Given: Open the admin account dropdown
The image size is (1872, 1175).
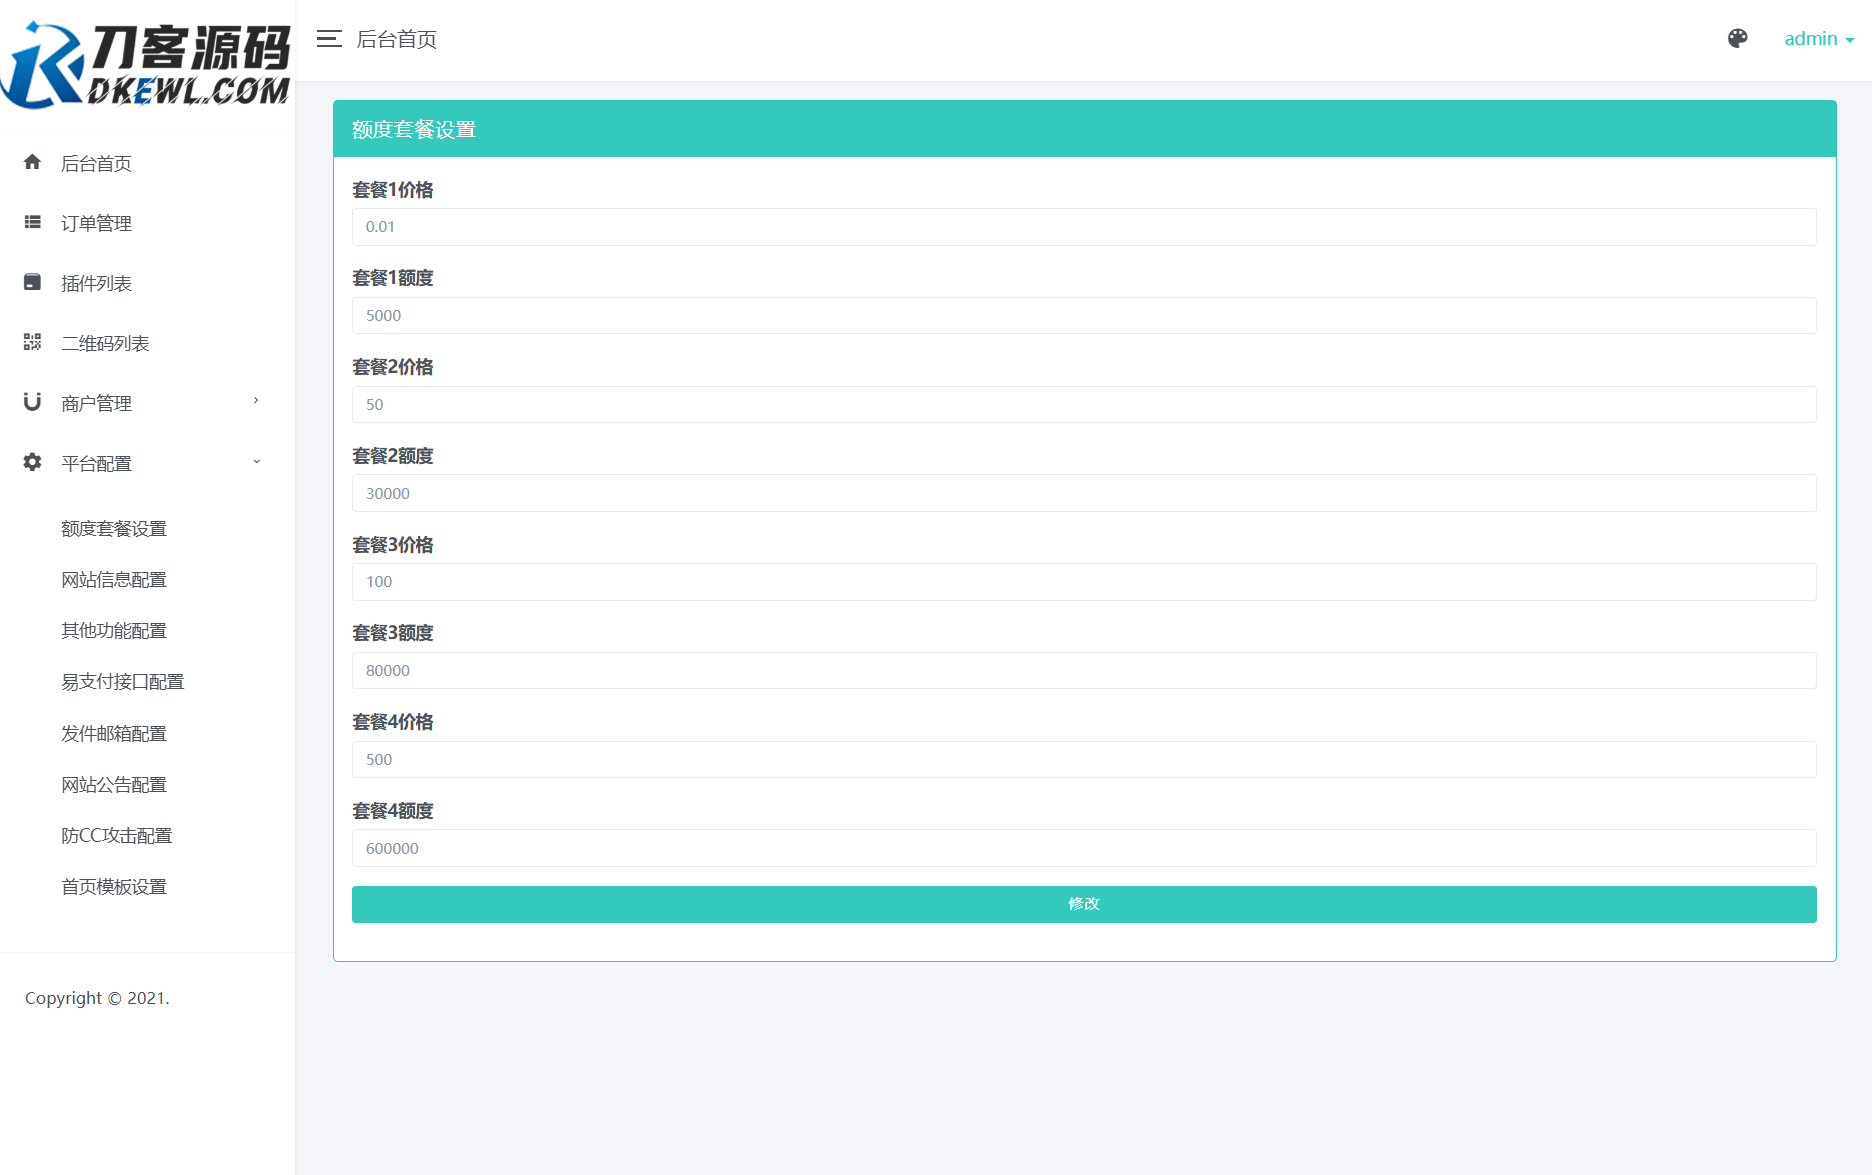Looking at the screenshot, I should 1818,38.
